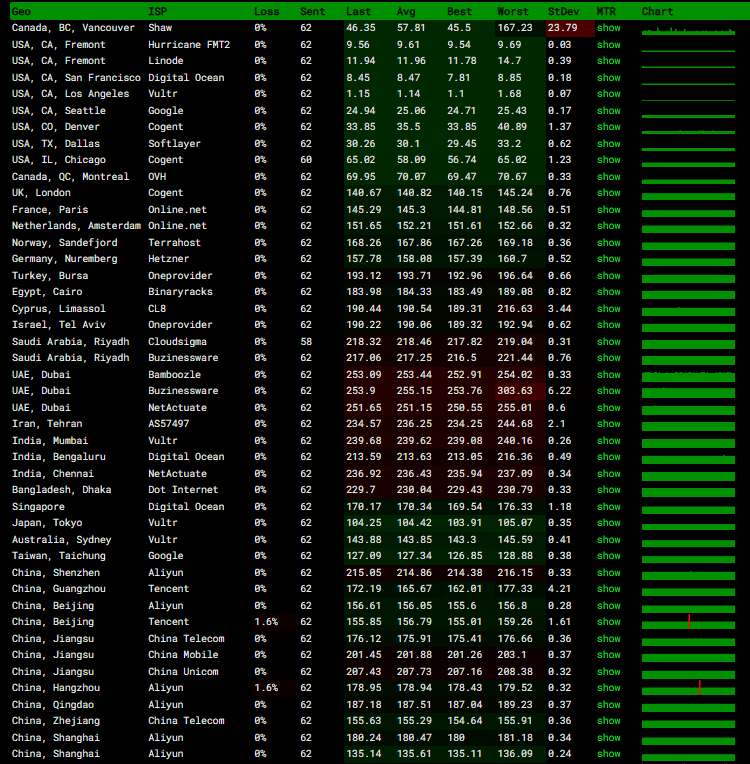
Task: Open MTR for Los Angeles Vultr
Action: point(609,94)
